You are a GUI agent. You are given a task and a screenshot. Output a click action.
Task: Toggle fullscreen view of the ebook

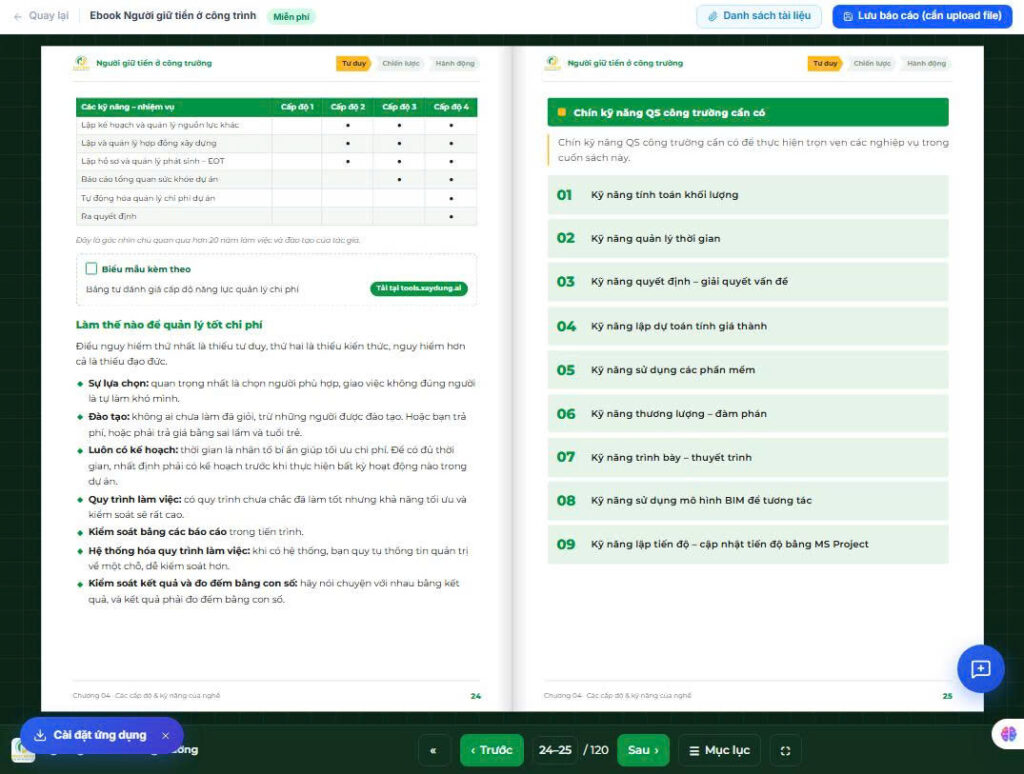(x=785, y=750)
